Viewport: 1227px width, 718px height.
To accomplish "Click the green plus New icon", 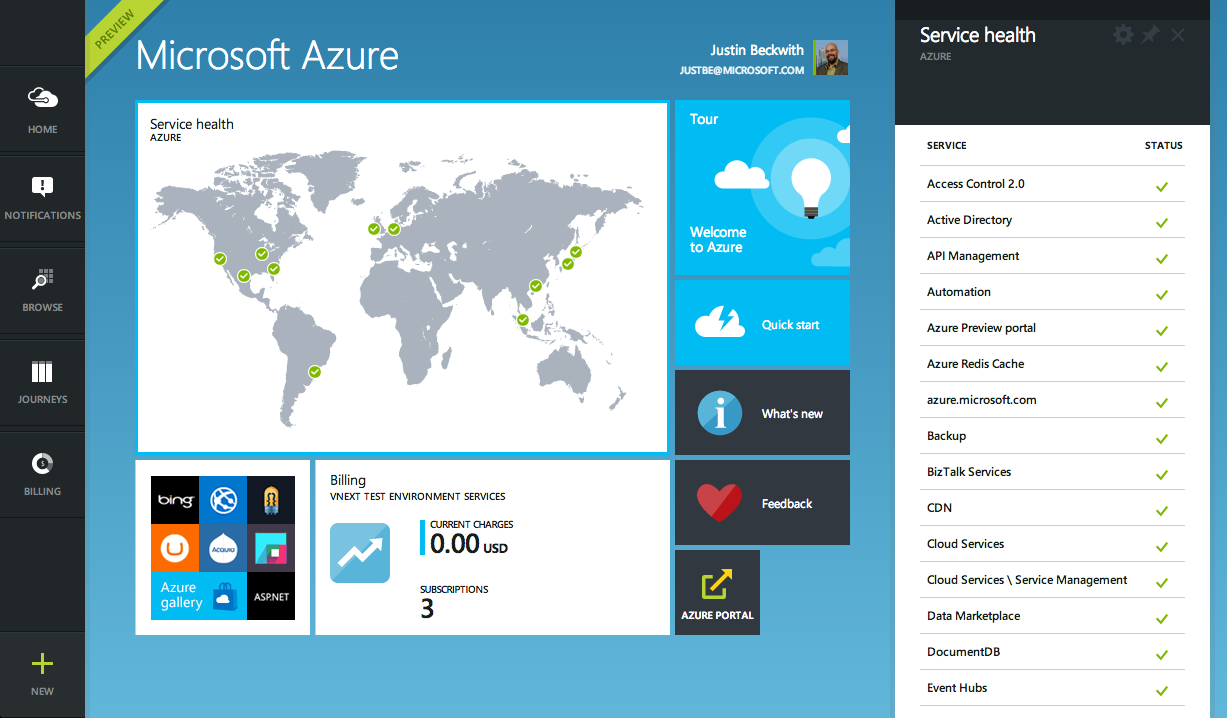I will 42,663.
